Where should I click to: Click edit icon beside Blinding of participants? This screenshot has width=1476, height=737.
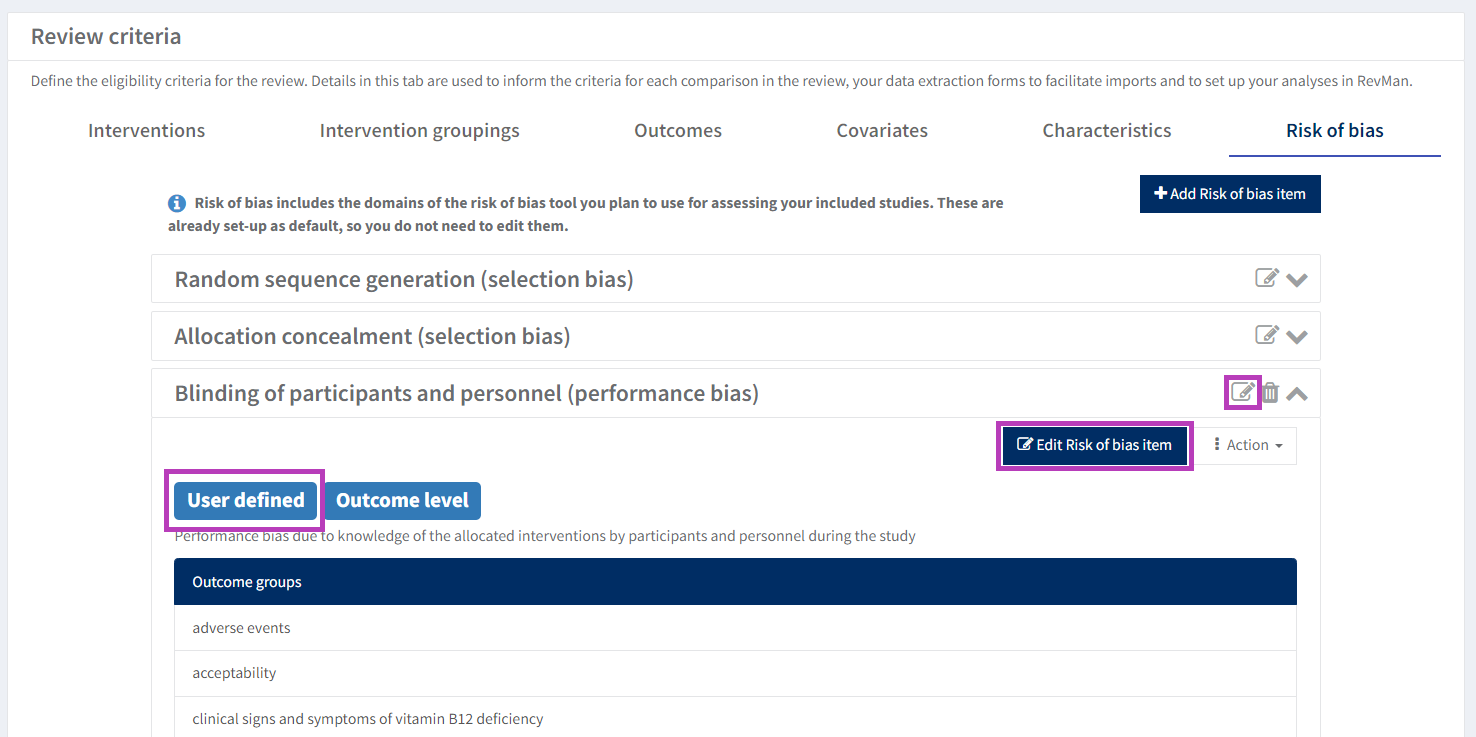coord(1242,392)
